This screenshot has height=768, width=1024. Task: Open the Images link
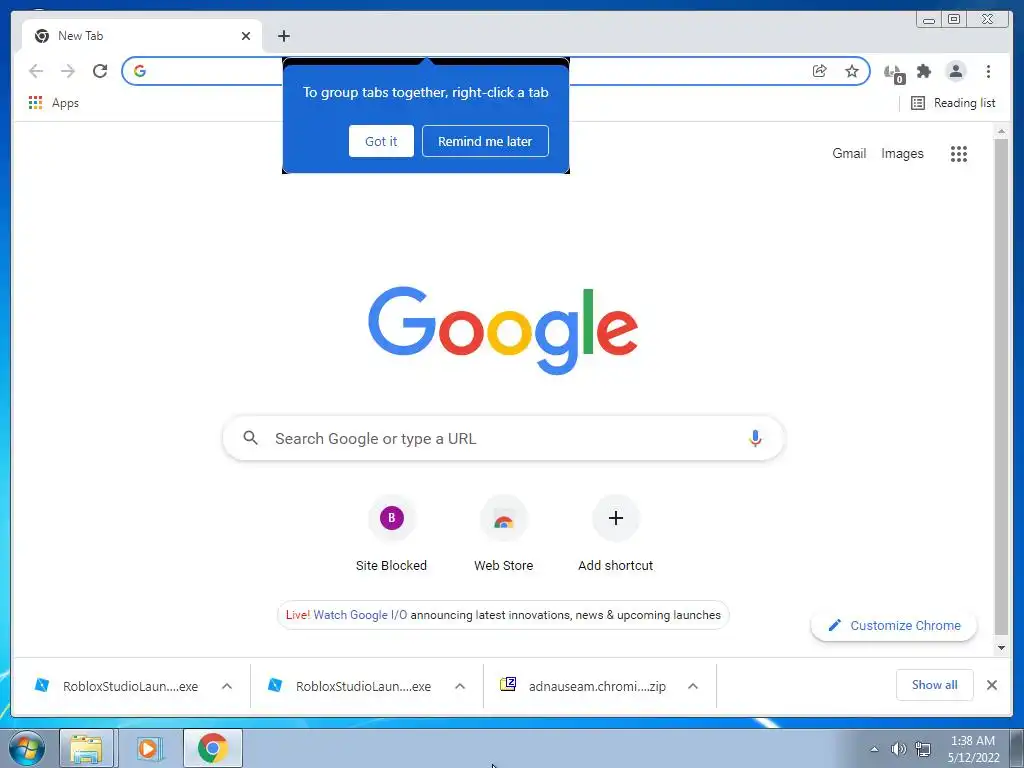[902, 153]
